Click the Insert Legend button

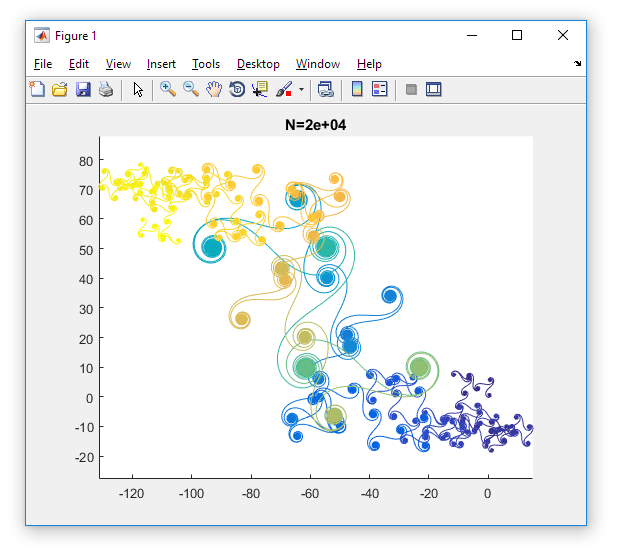[379, 89]
